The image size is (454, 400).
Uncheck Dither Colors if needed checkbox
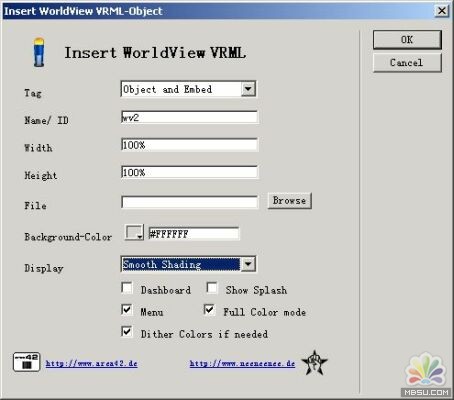pos(127,332)
